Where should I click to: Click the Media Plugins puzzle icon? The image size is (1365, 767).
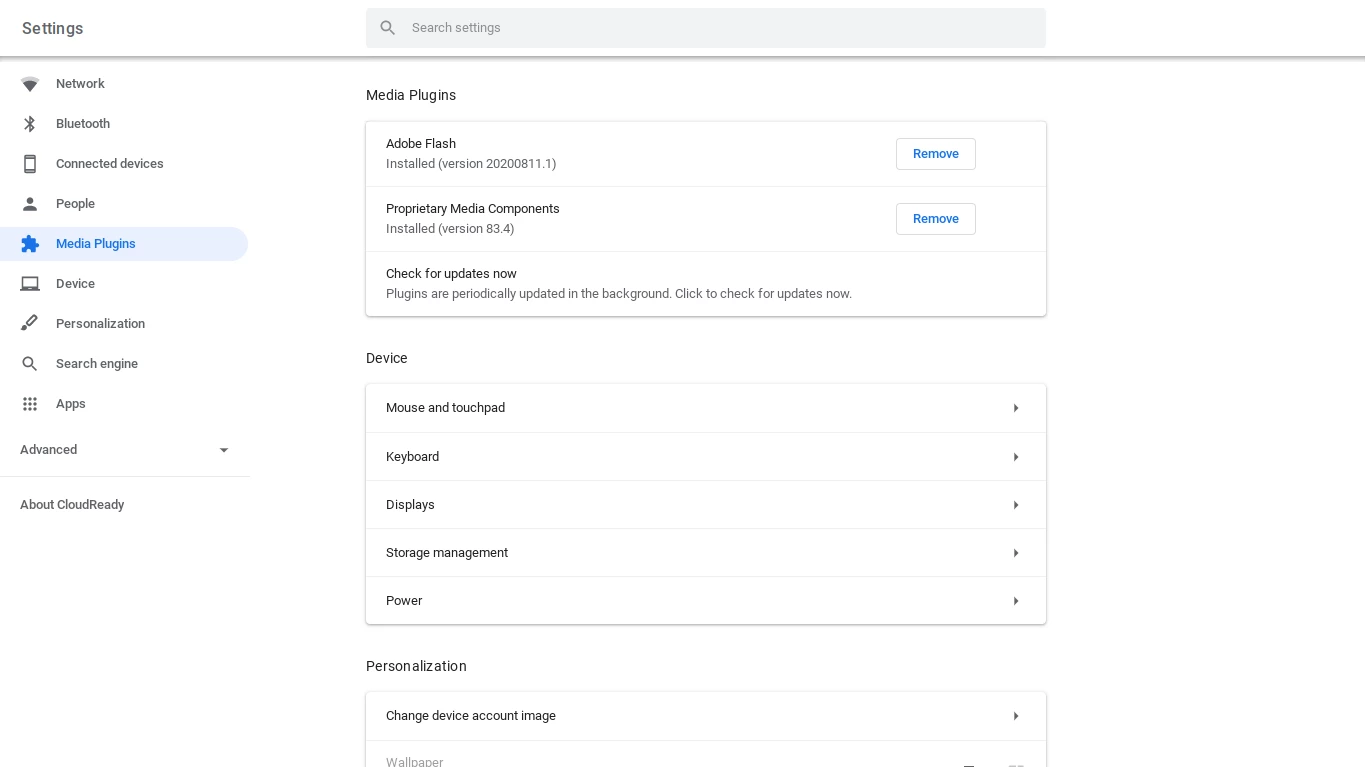[x=30, y=244]
